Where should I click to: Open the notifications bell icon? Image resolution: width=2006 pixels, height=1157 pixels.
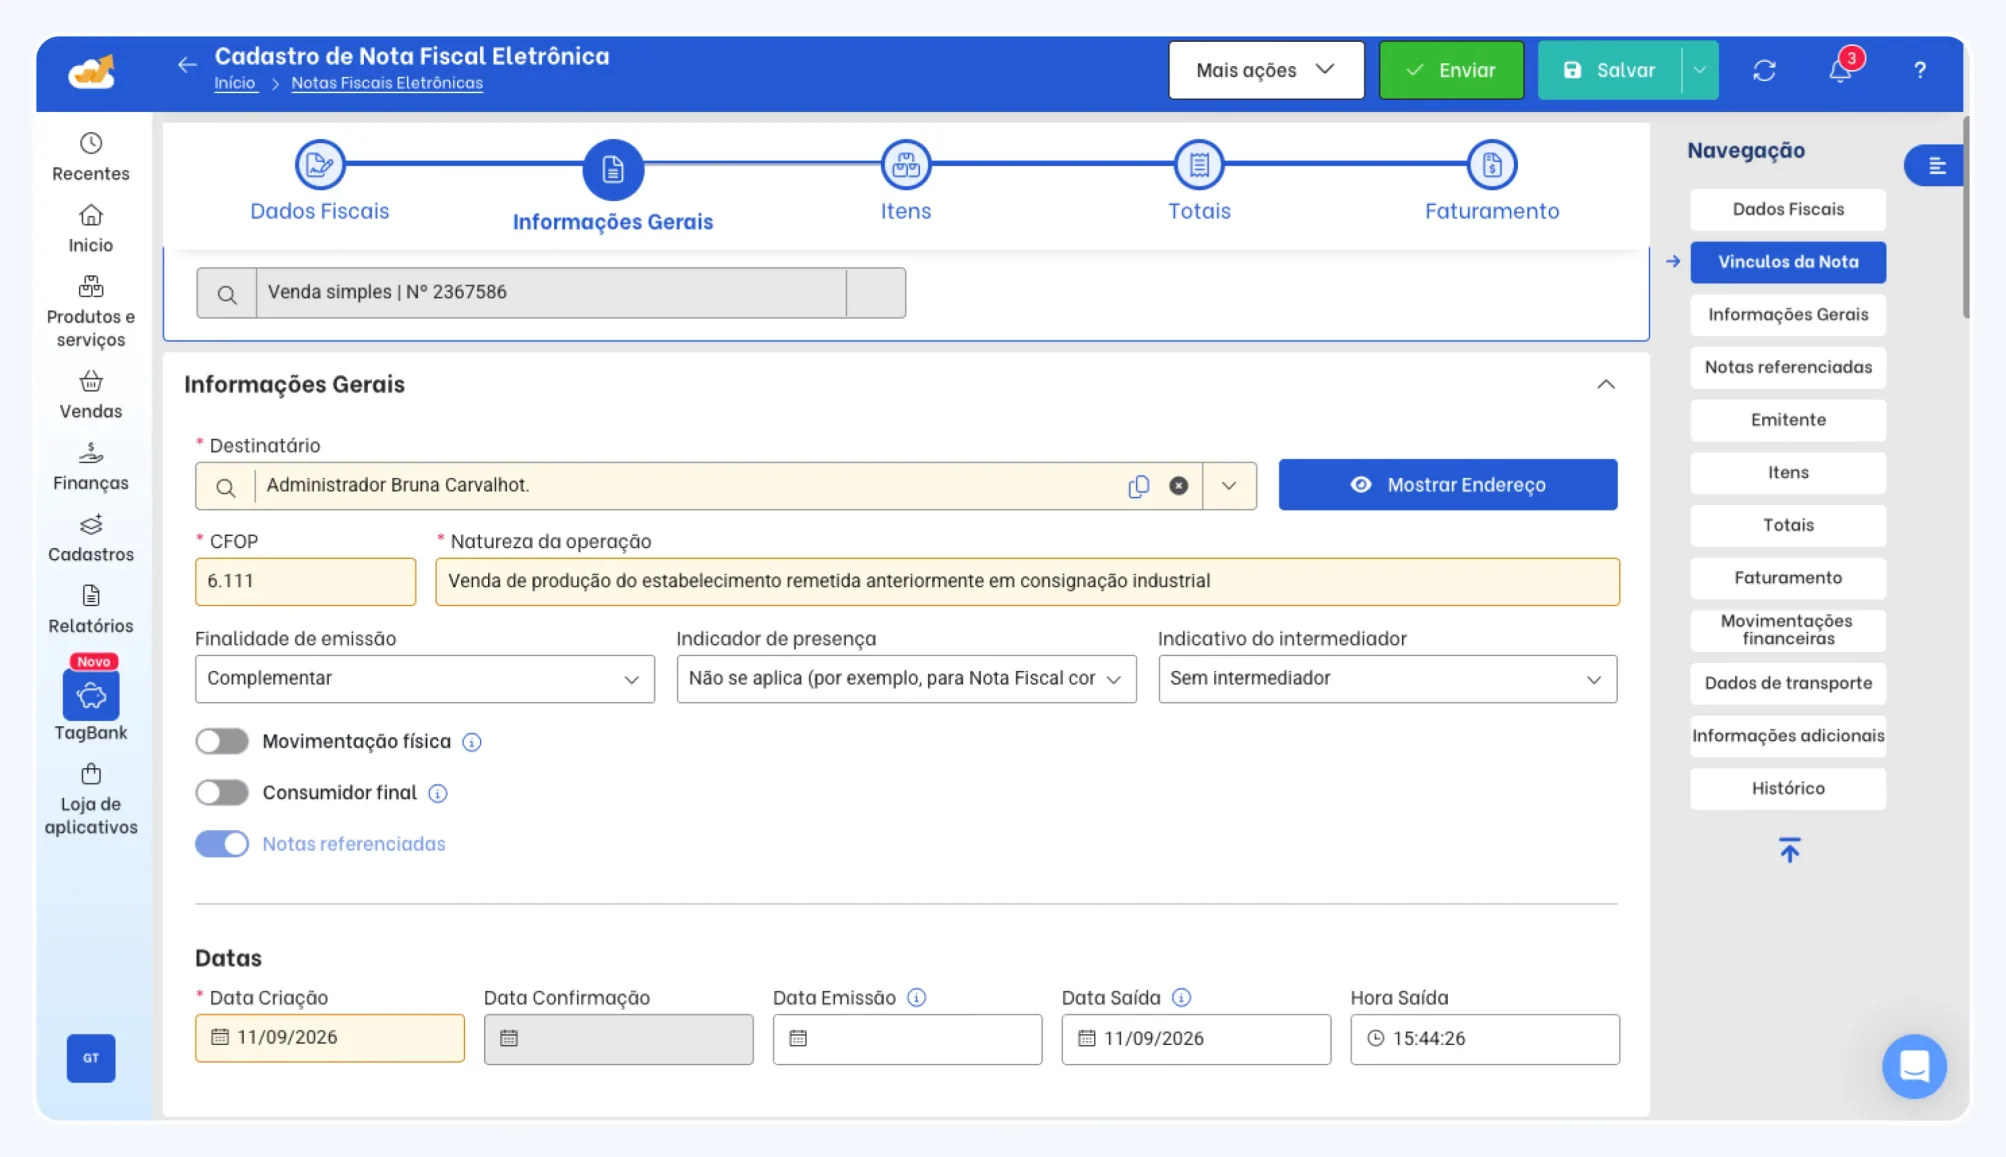1840,70
